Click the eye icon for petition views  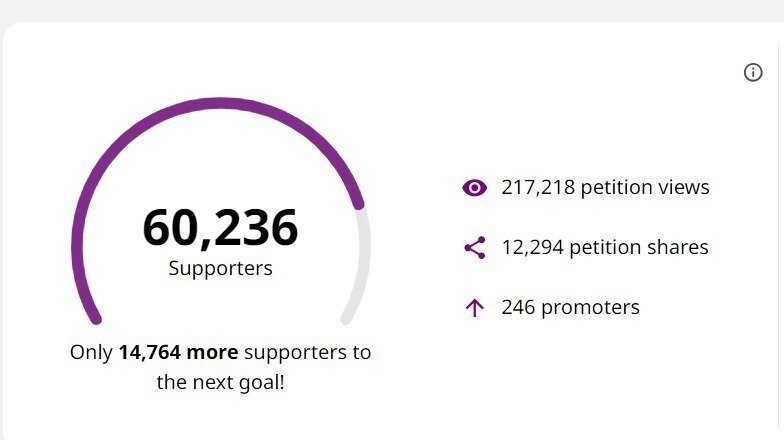click(x=474, y=187)
